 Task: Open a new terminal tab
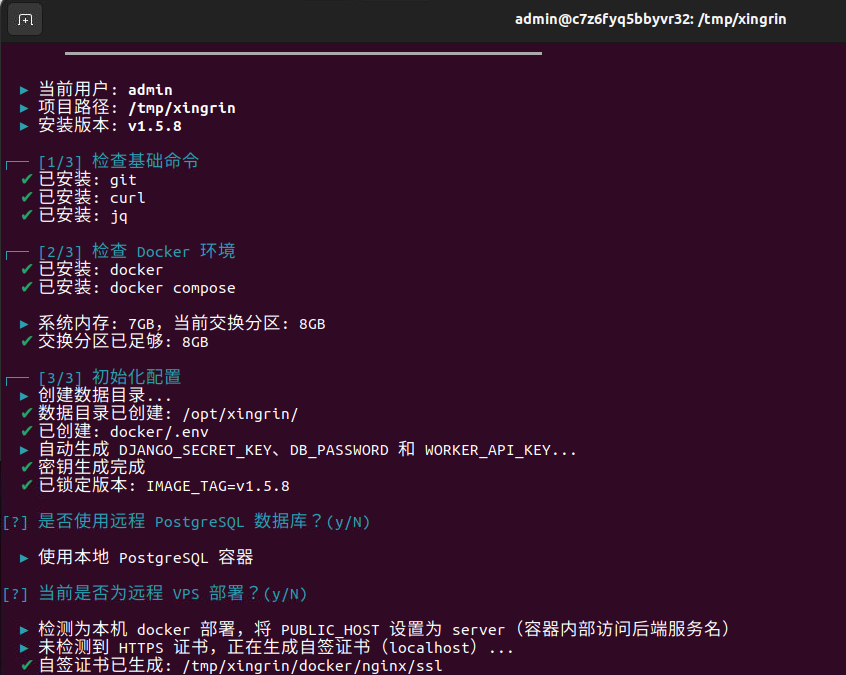point(25,20)
